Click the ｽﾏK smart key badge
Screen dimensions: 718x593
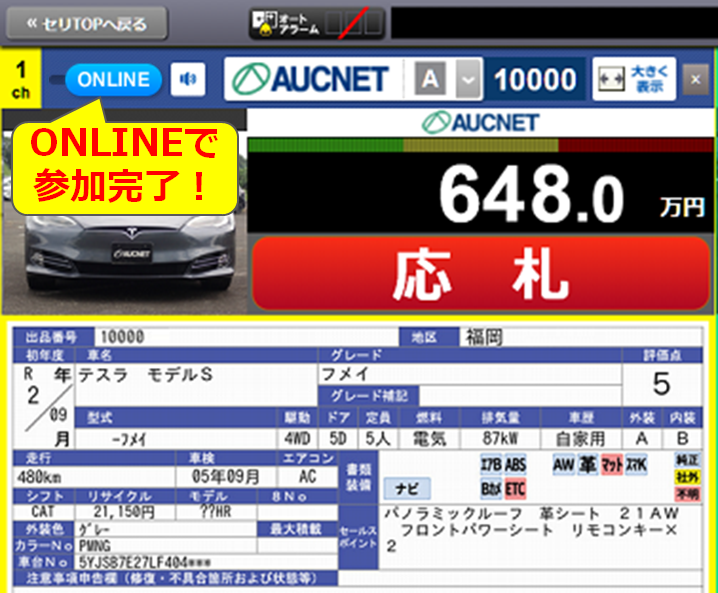pos(636,464)
